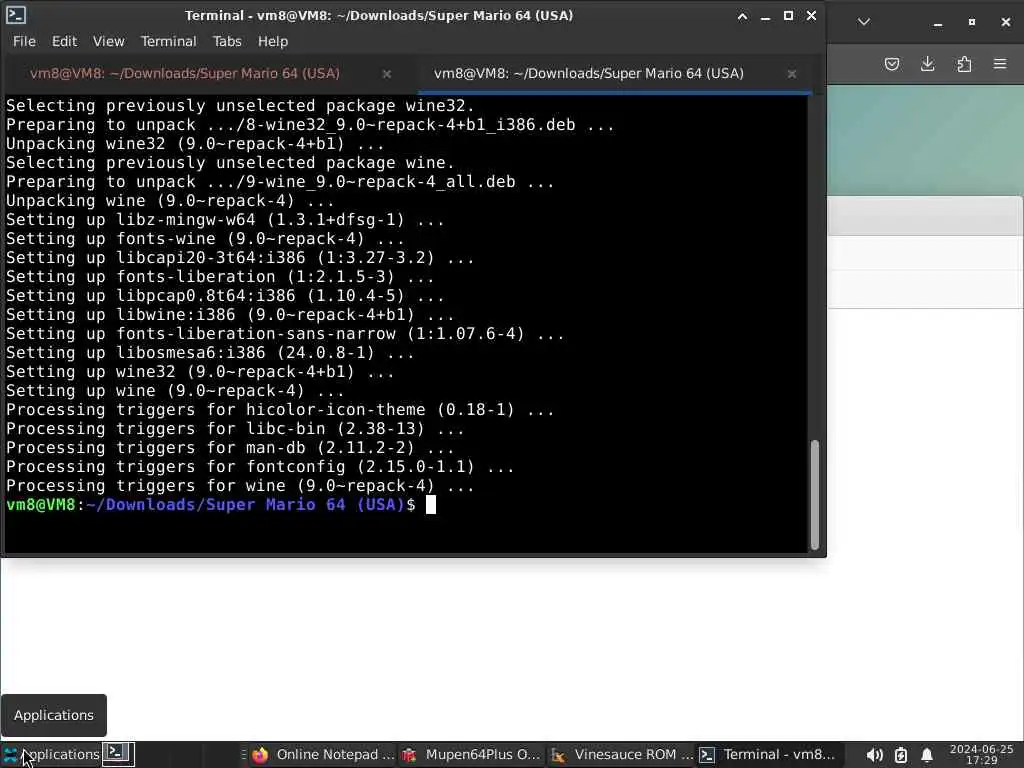The image size is (1024, 768).
Task: Open the View menu in Terminal
Action: pyautogui.click(x=108, y=41)
